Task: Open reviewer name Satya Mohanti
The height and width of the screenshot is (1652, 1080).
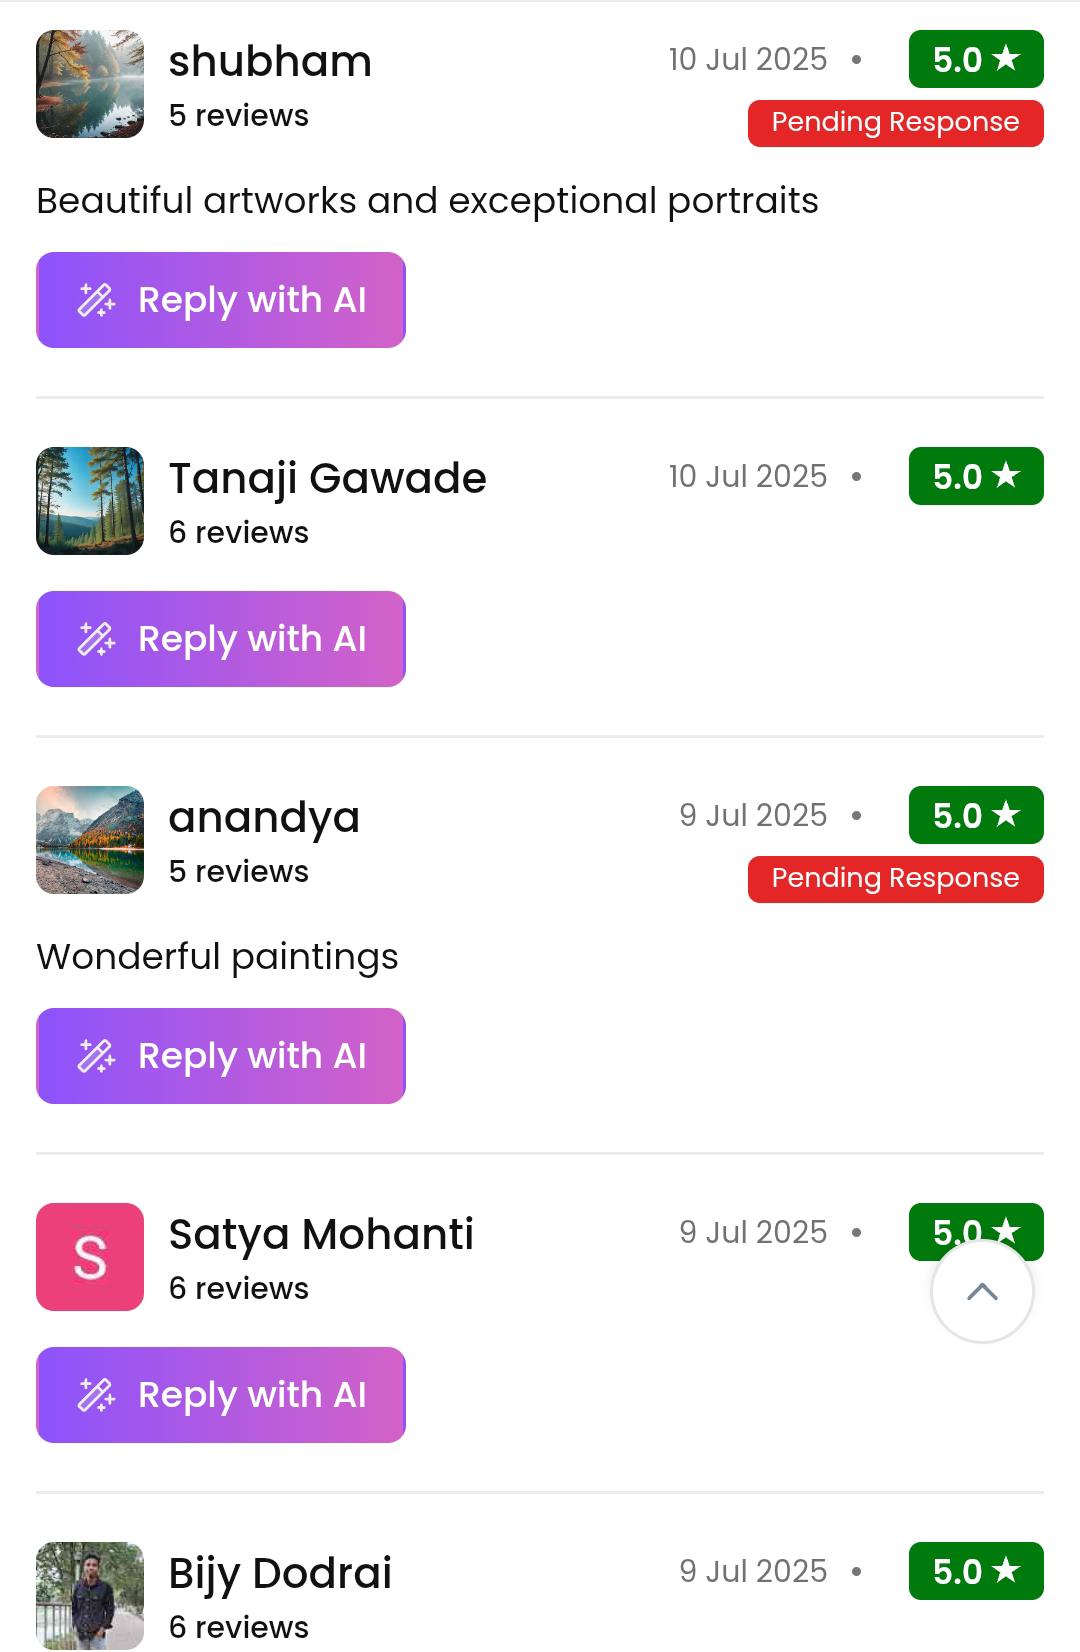Action: click(321, 1235)
